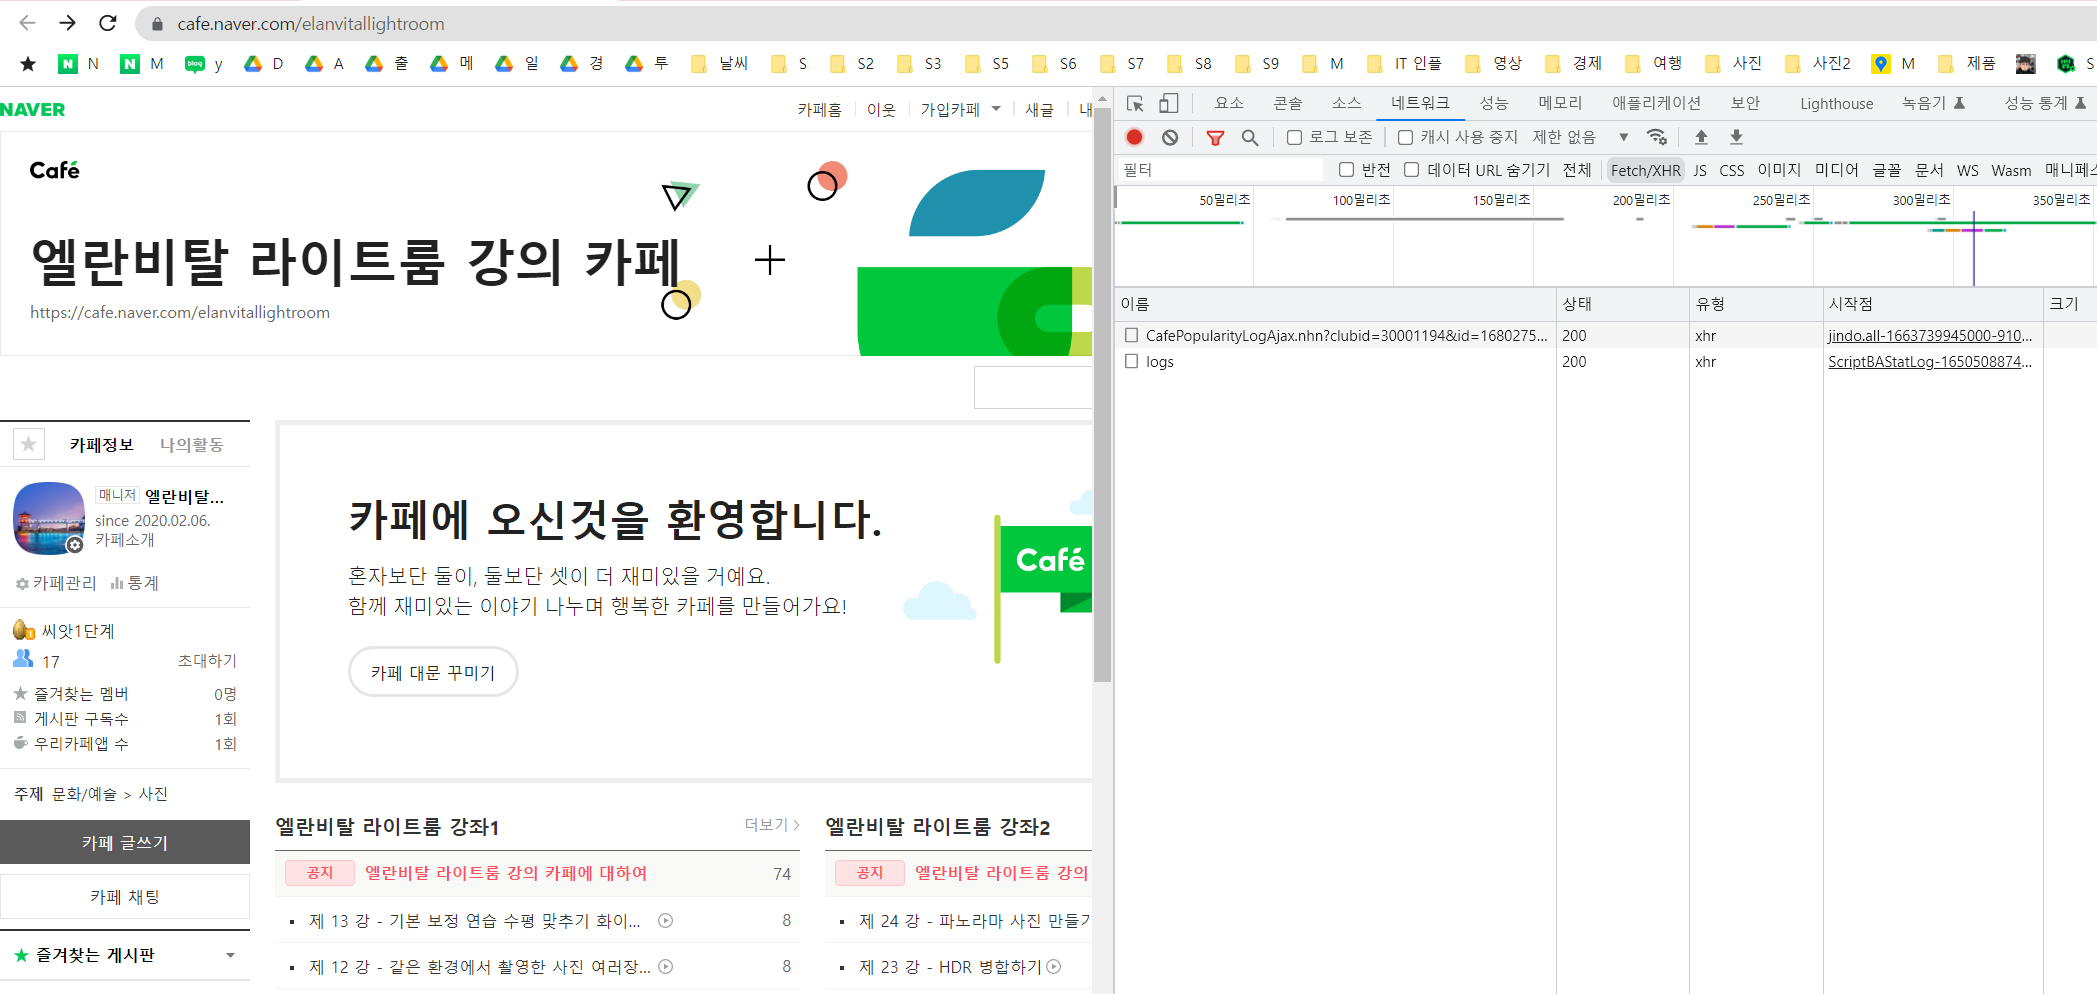Open the DevTools Lighthouse tab
The height and width of the screenshot is (994, 2097).
(1836, 103)
